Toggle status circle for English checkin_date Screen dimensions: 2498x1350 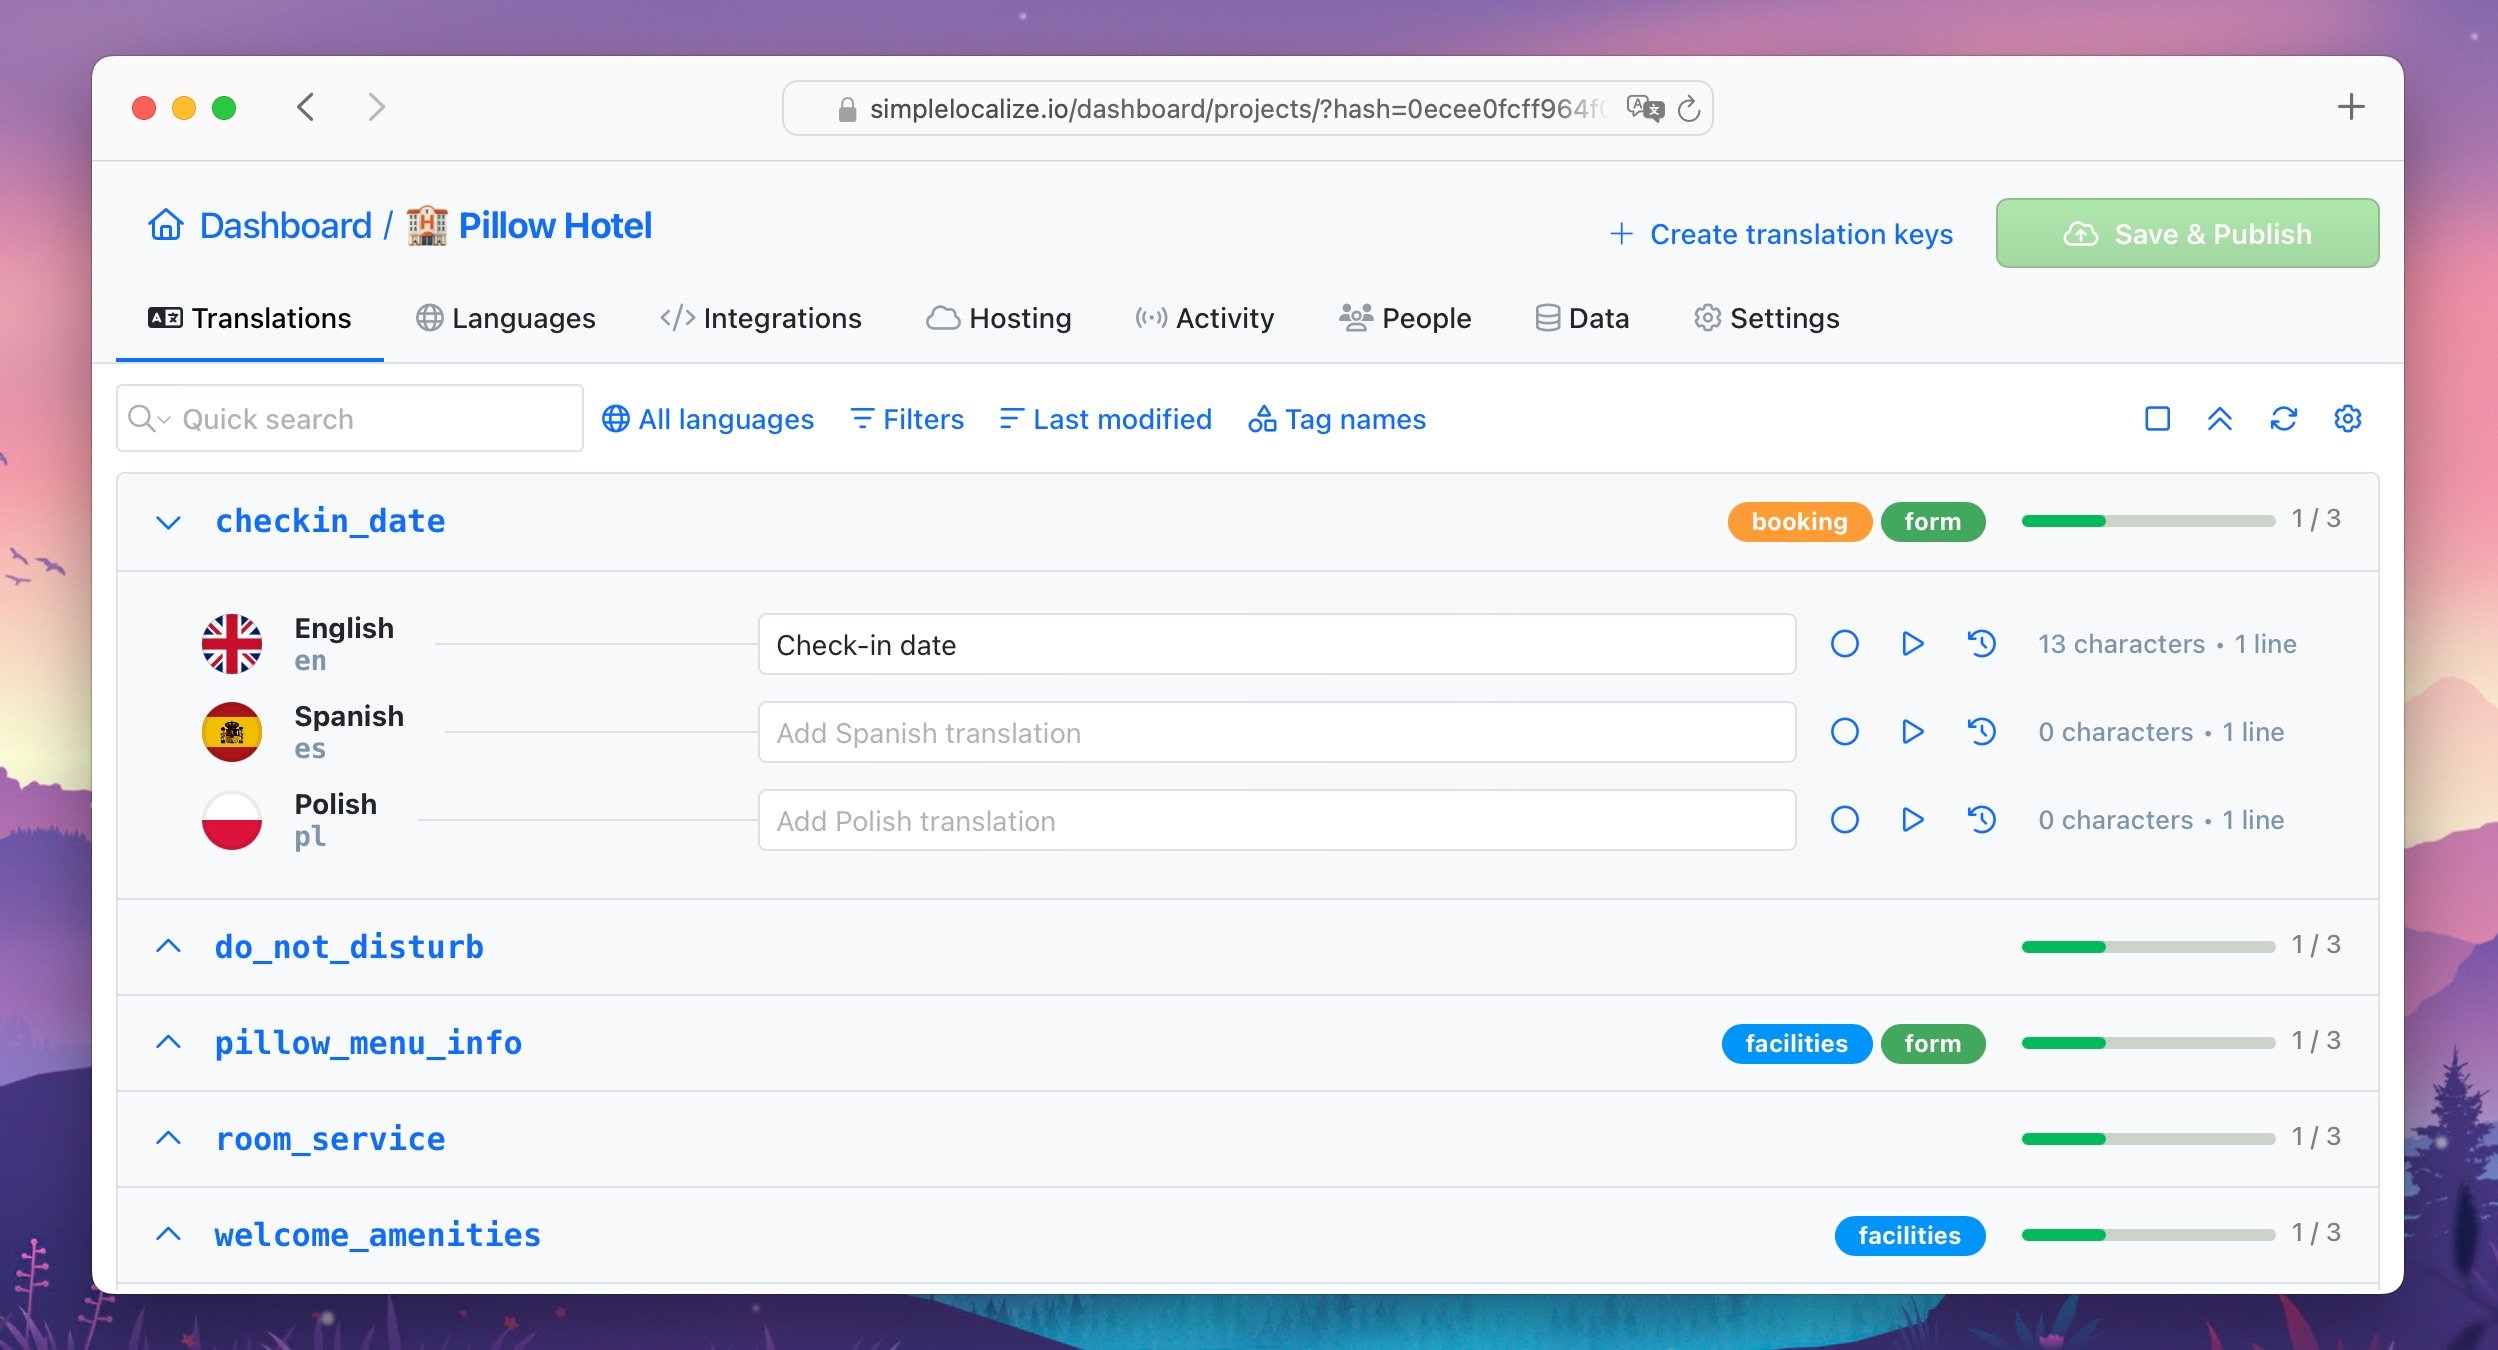click(x=1843, y=645)
